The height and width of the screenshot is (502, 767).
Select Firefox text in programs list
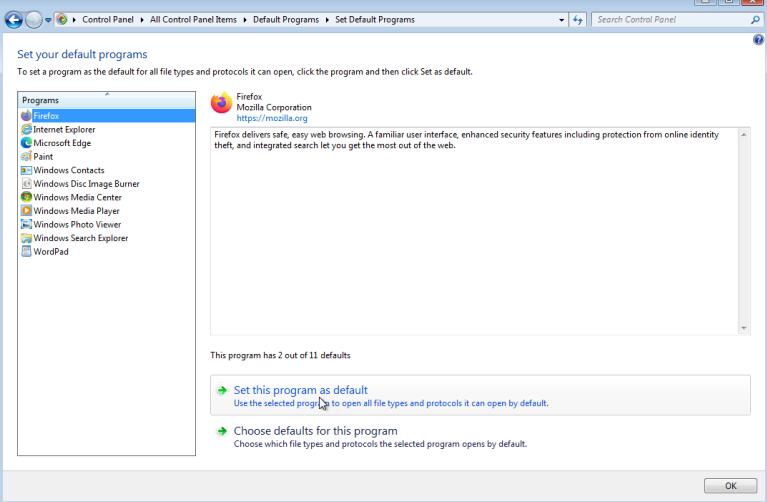46,116
